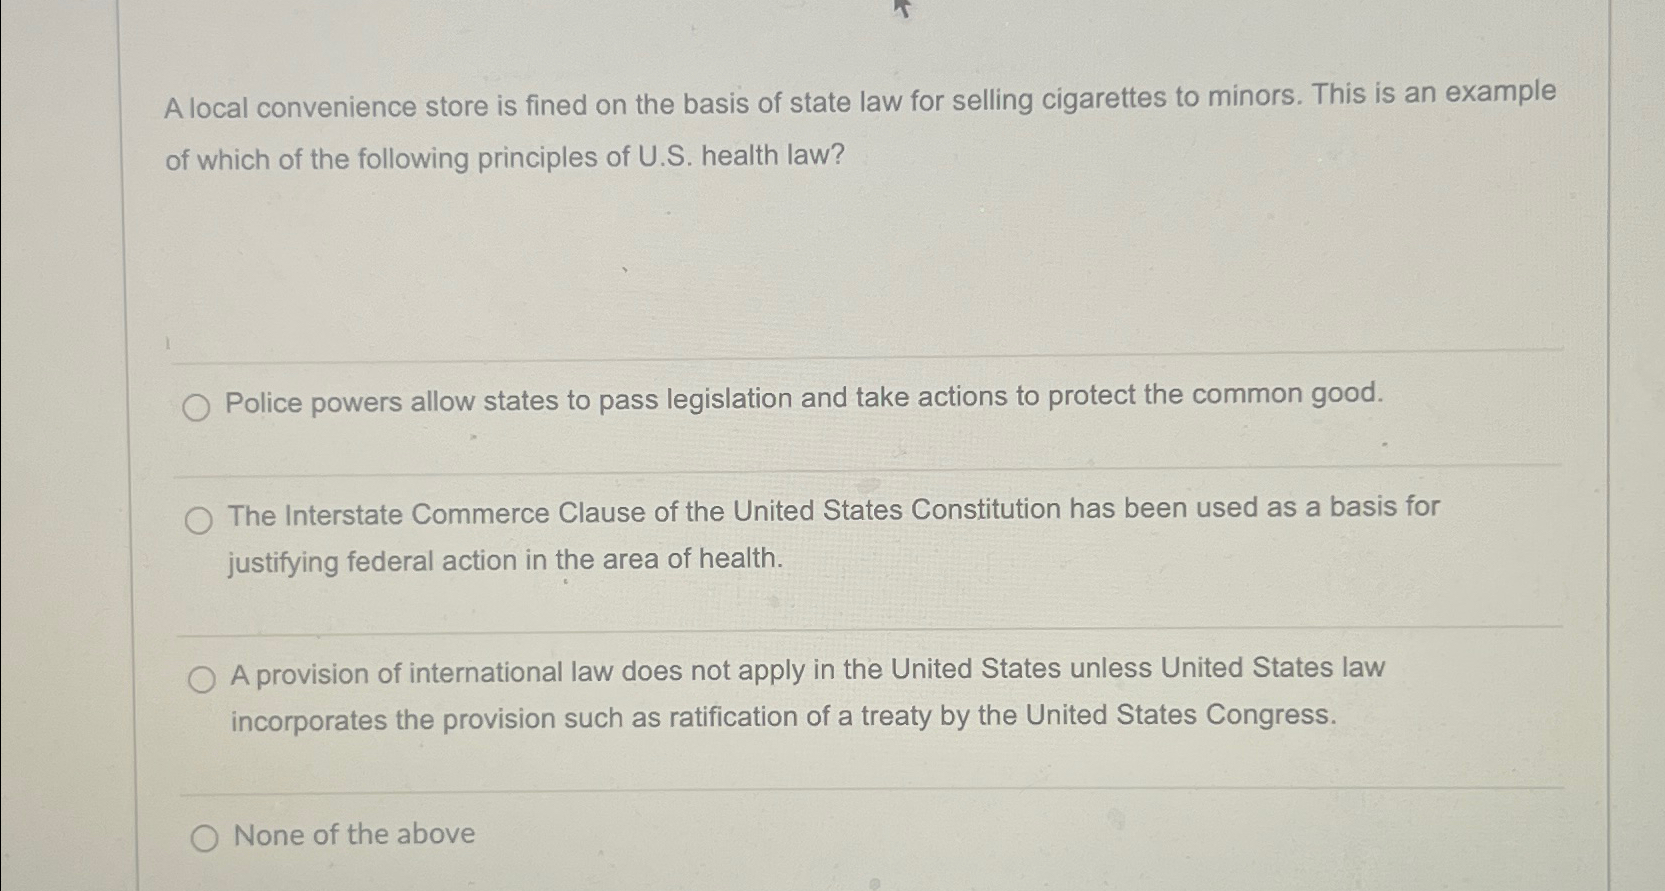
Task: Pick the 'None of the above' option
Action: click(204, 840)
